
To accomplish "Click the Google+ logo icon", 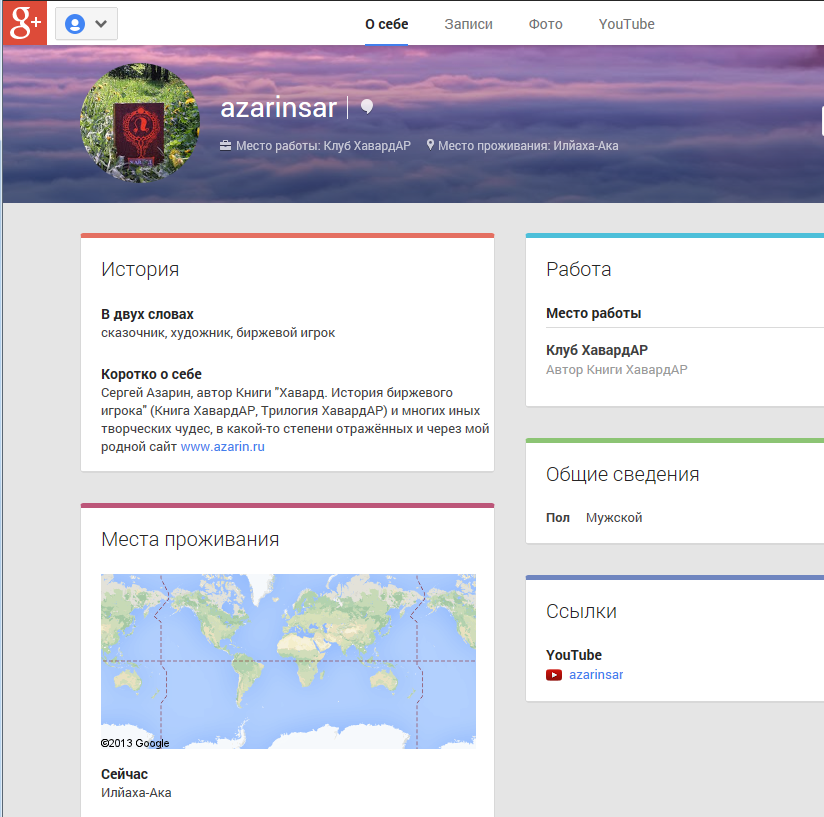I will (x=25, y=23).
